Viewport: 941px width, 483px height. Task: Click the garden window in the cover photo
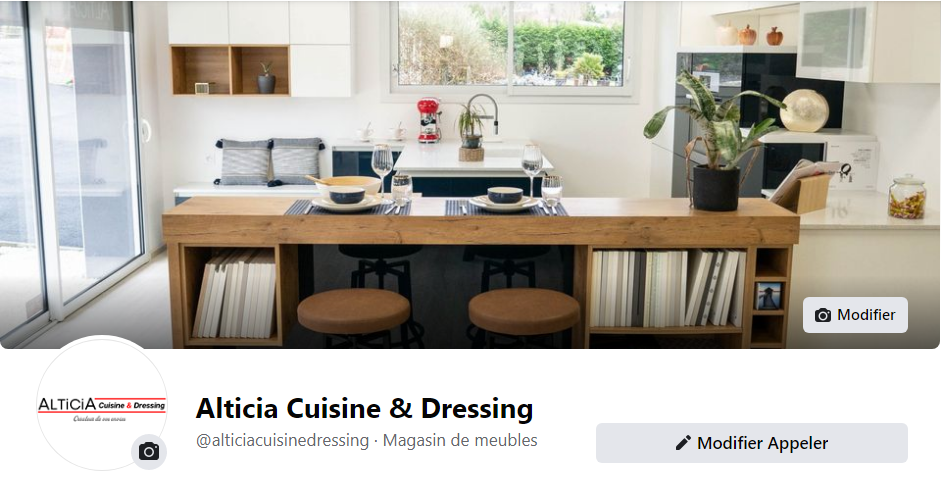510,47
